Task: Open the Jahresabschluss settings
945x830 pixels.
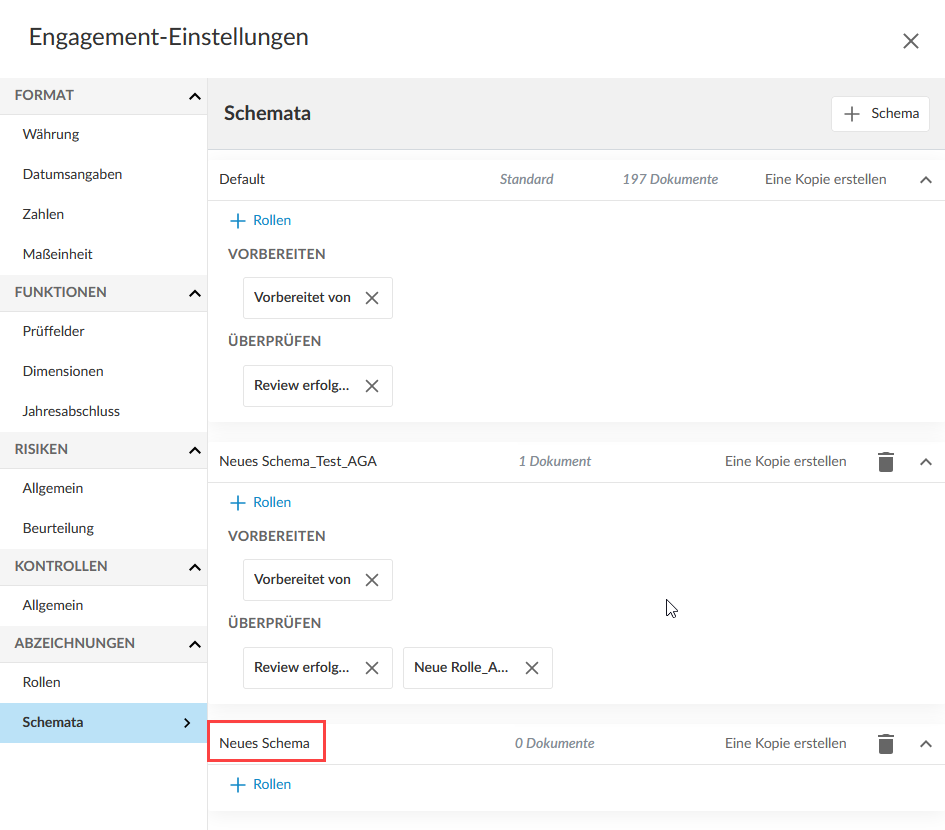Action: [104, 411]
